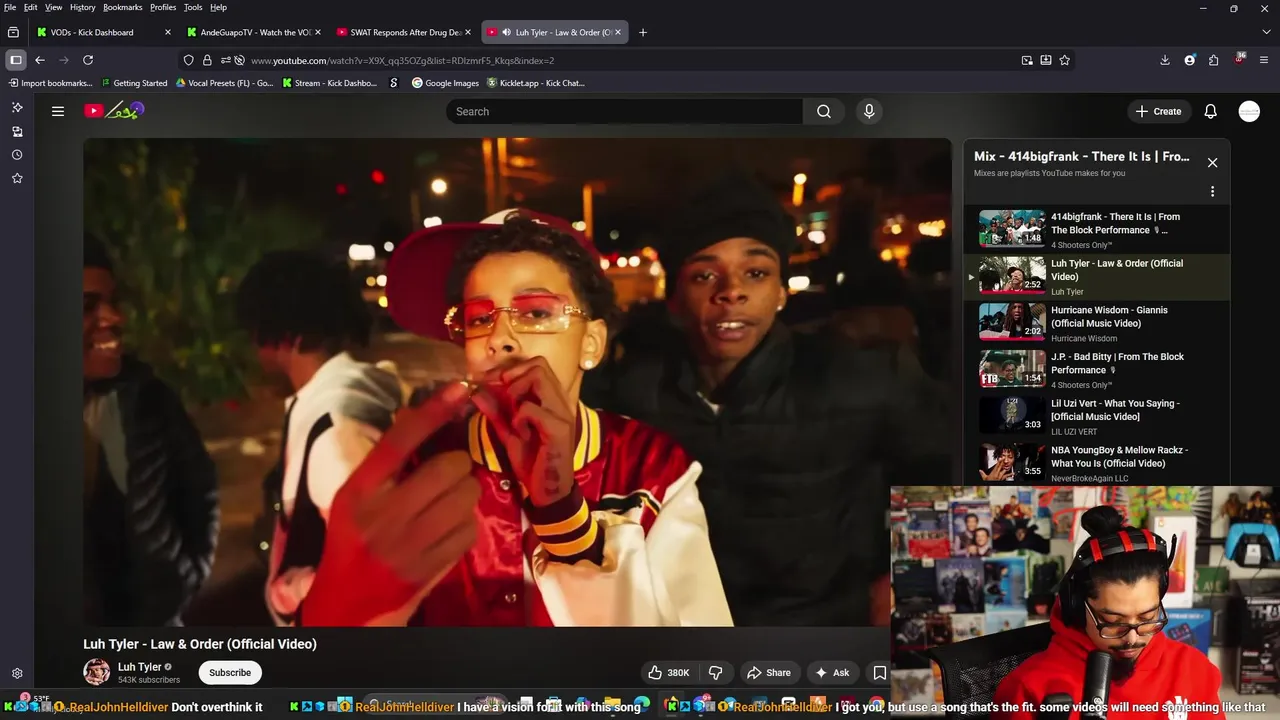Click the Share button

click(769, 673)
